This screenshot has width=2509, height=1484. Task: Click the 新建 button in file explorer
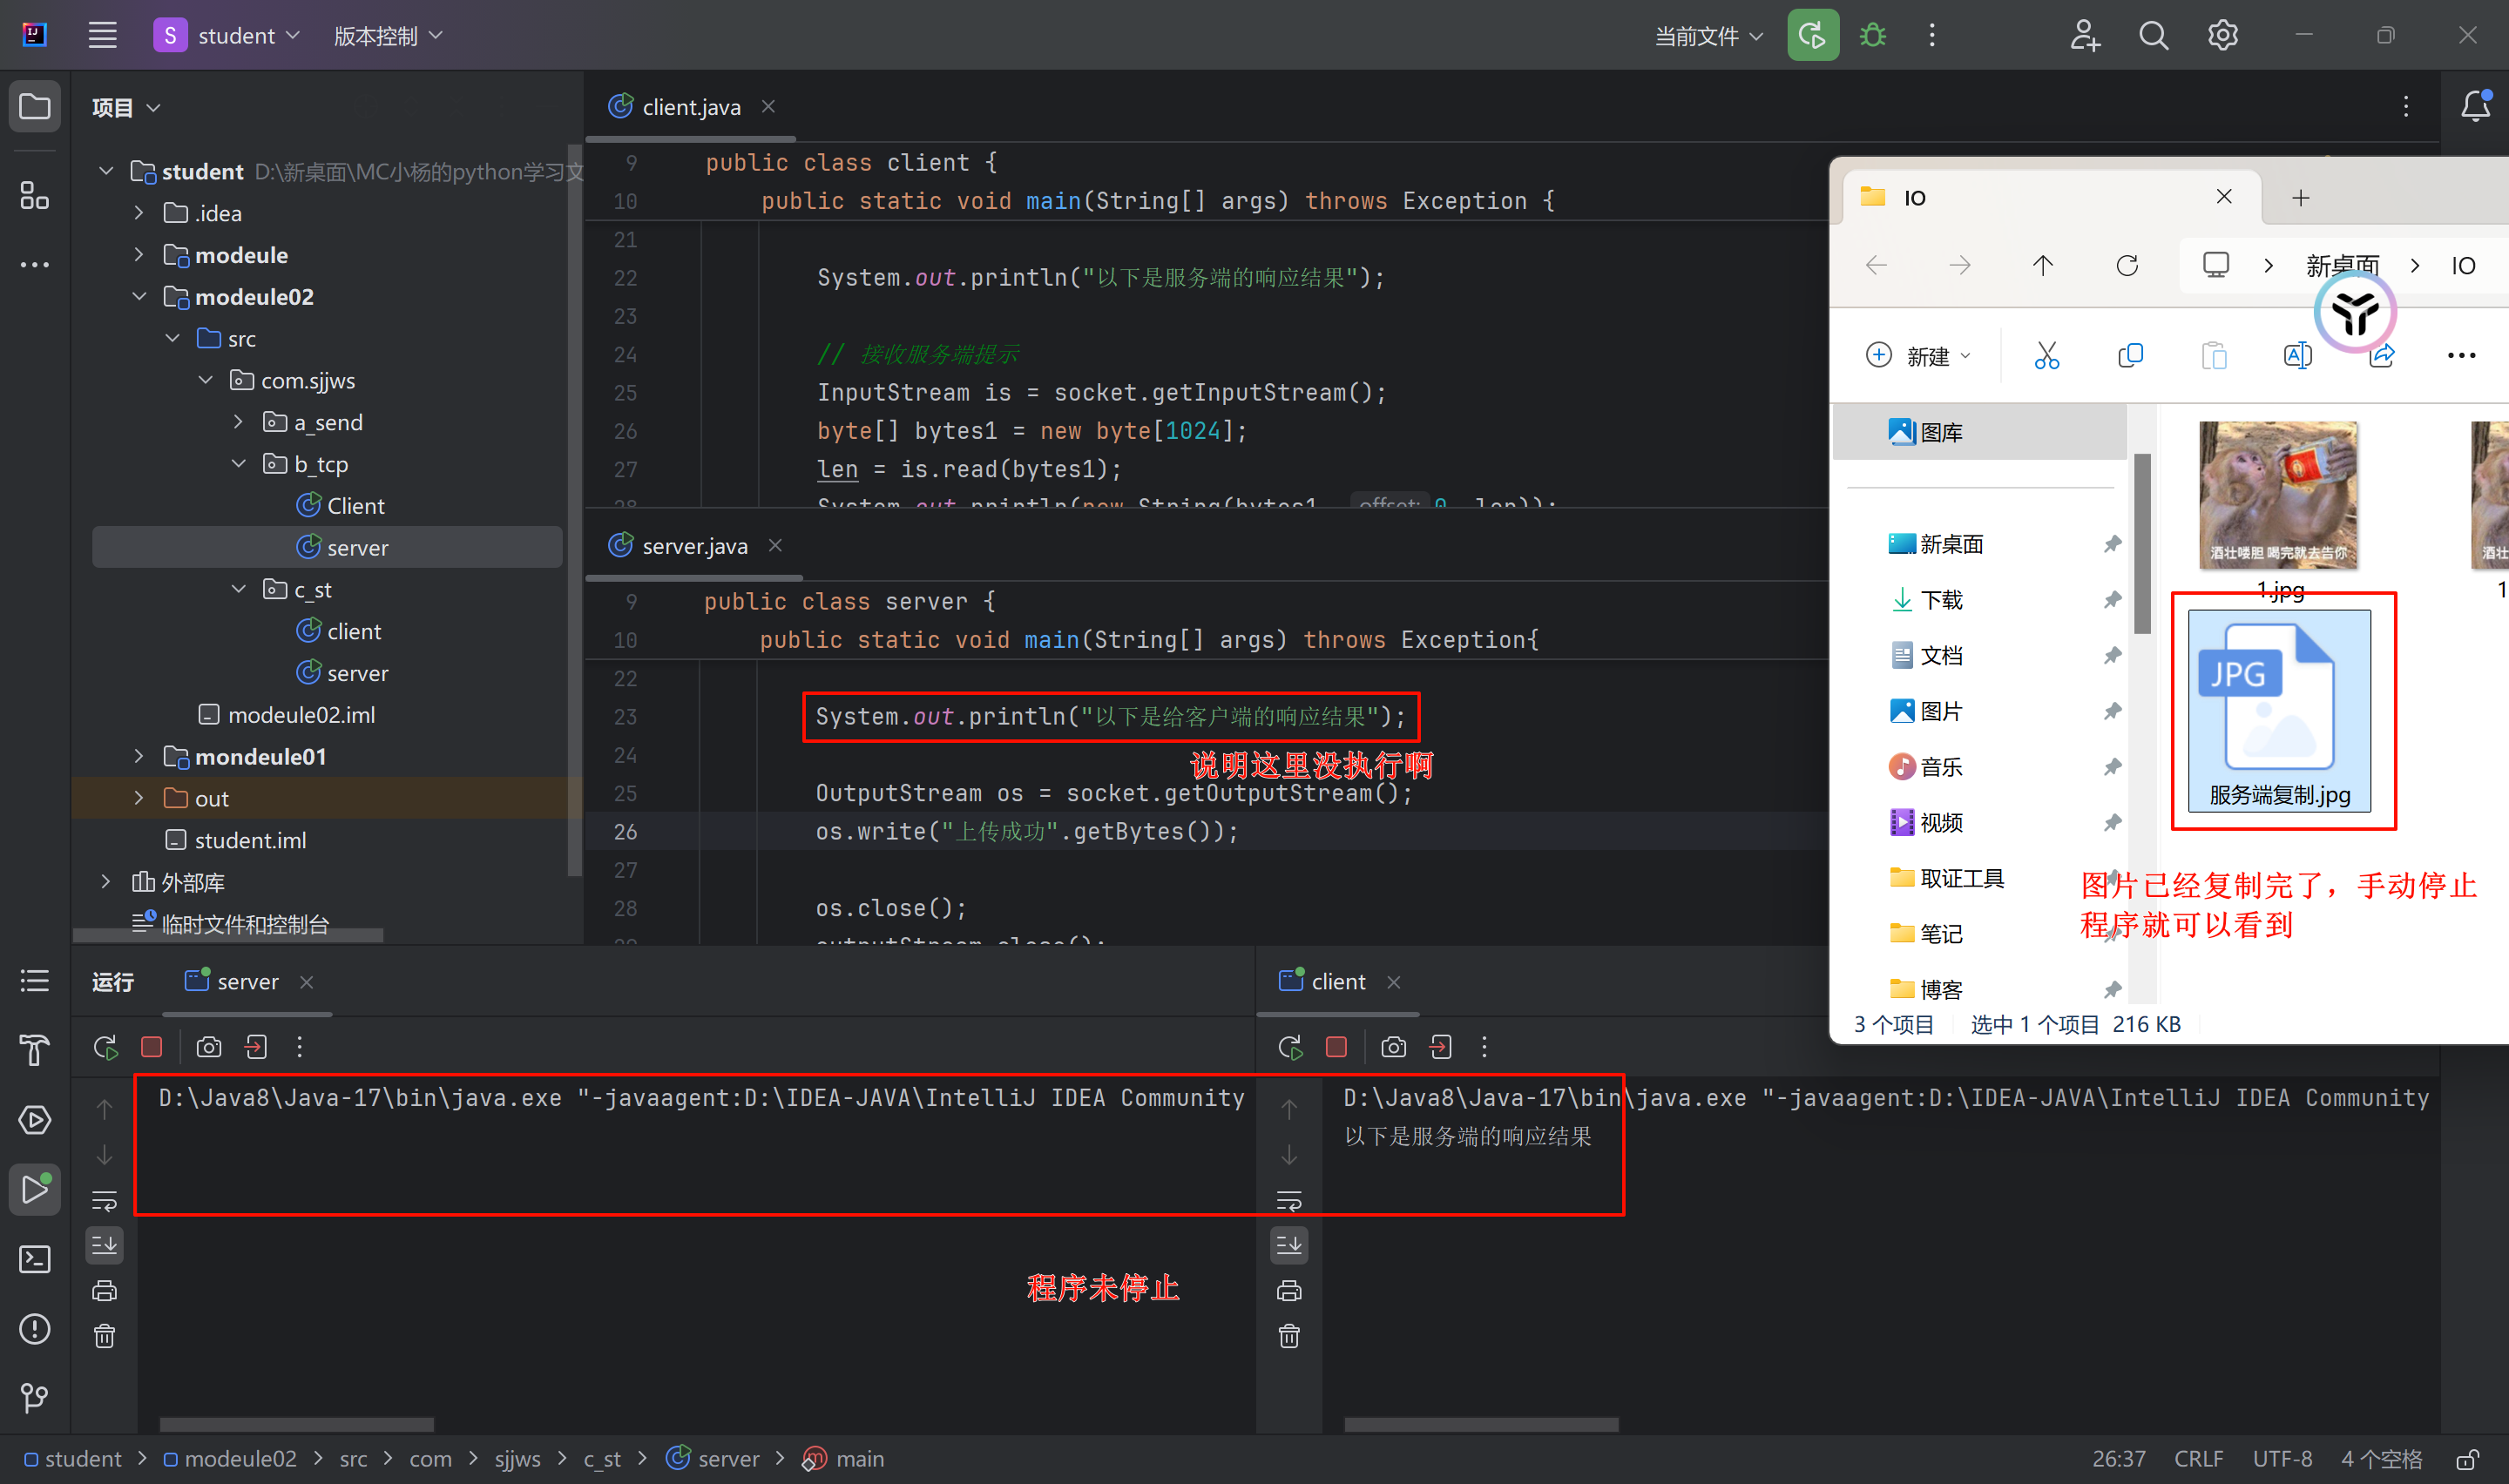coord(1917,356)
